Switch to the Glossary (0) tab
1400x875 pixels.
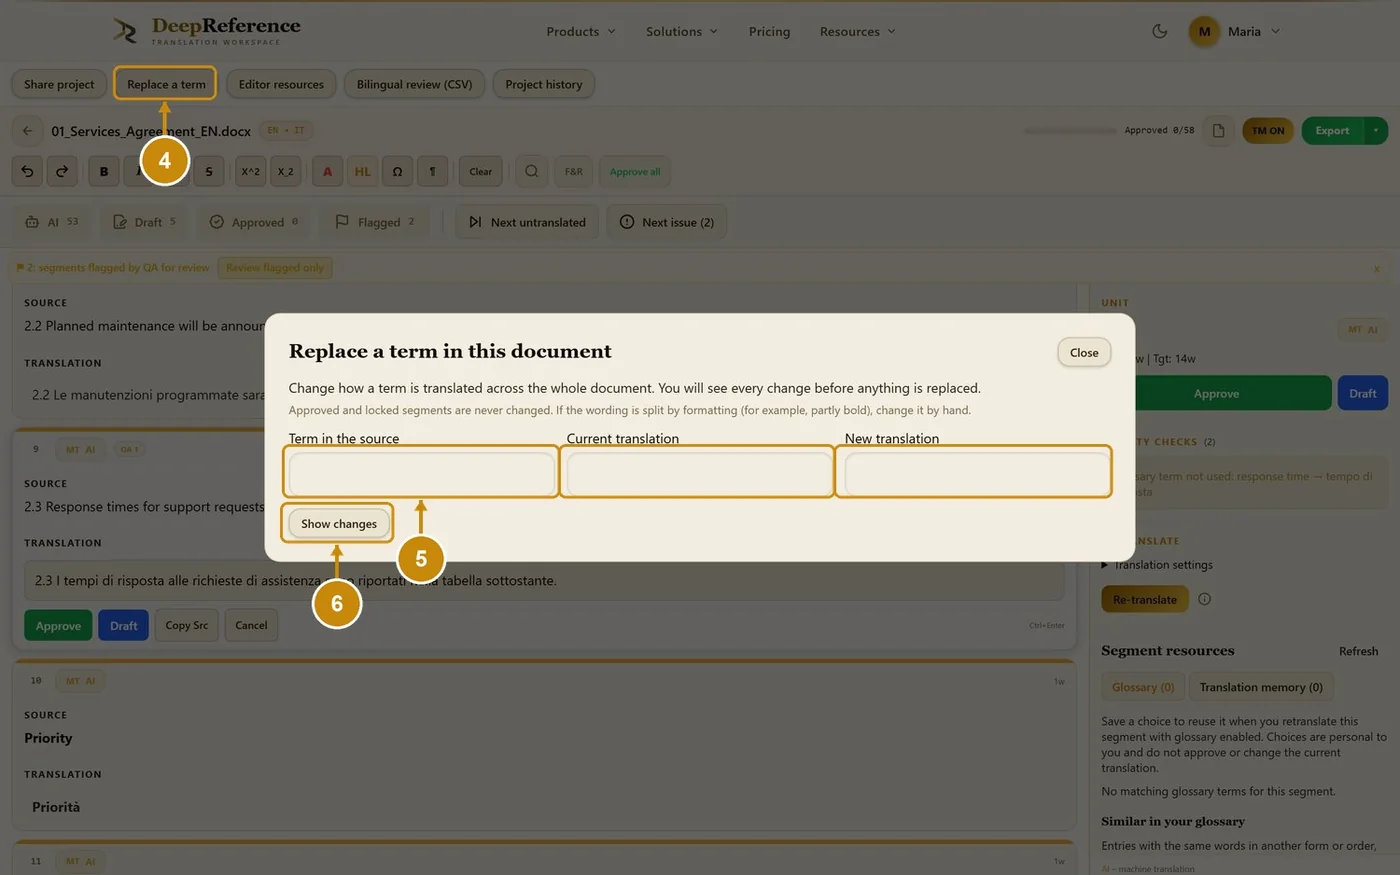click(1143, 687)
